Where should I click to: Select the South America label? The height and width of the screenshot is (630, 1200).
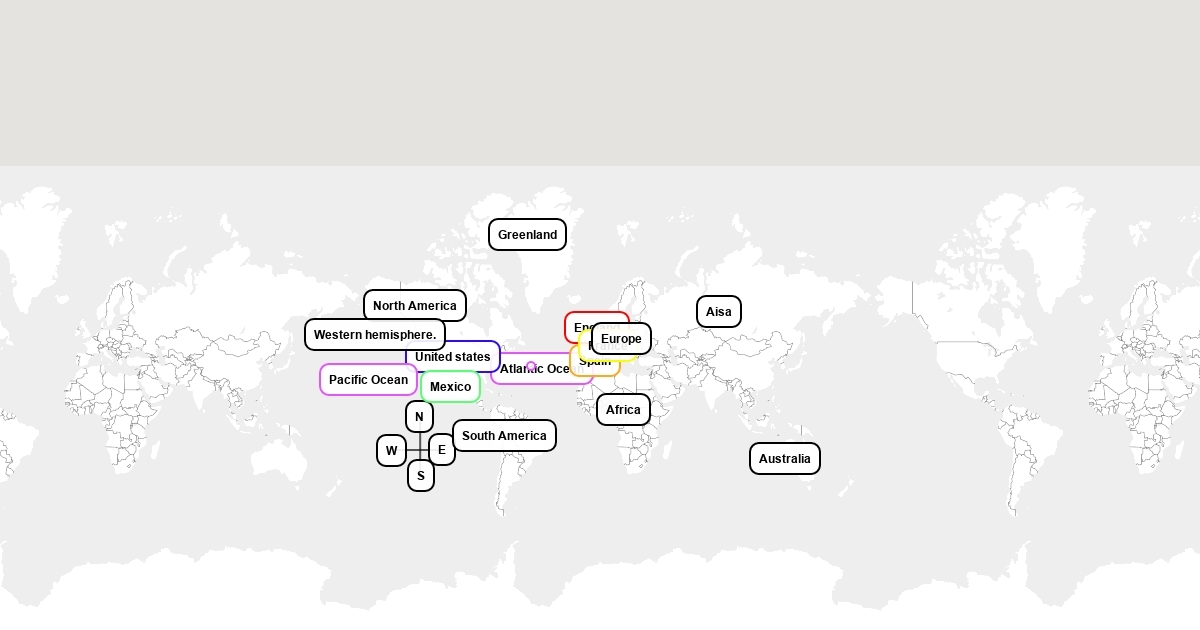coord(505,436)
